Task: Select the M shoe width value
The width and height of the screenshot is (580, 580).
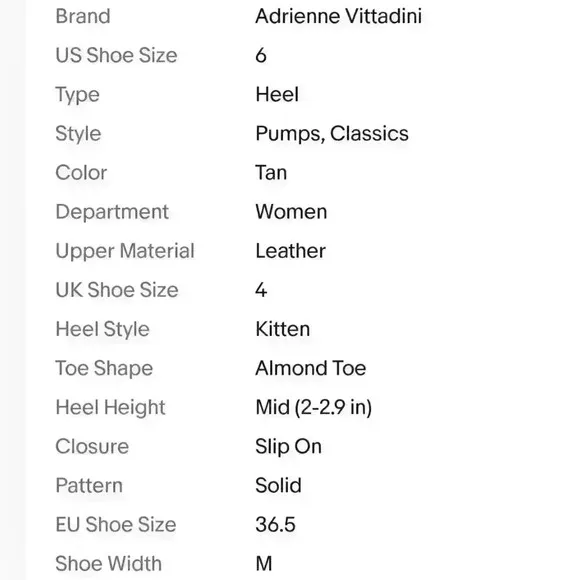Action: 264,564
